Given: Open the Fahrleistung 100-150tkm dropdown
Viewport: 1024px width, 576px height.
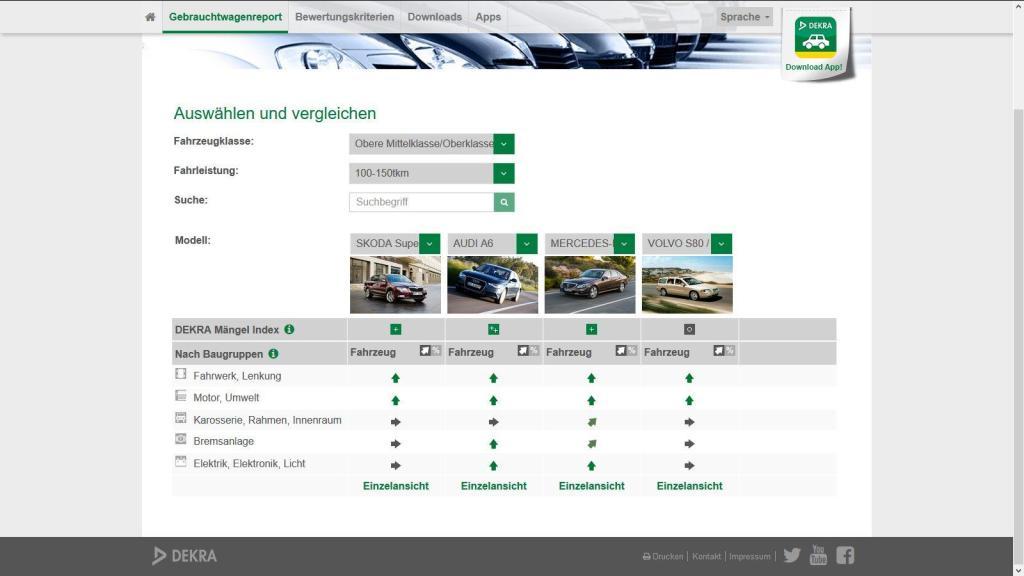Looking at the screenshot, I should pyautogui.click(x=432, y=173).
